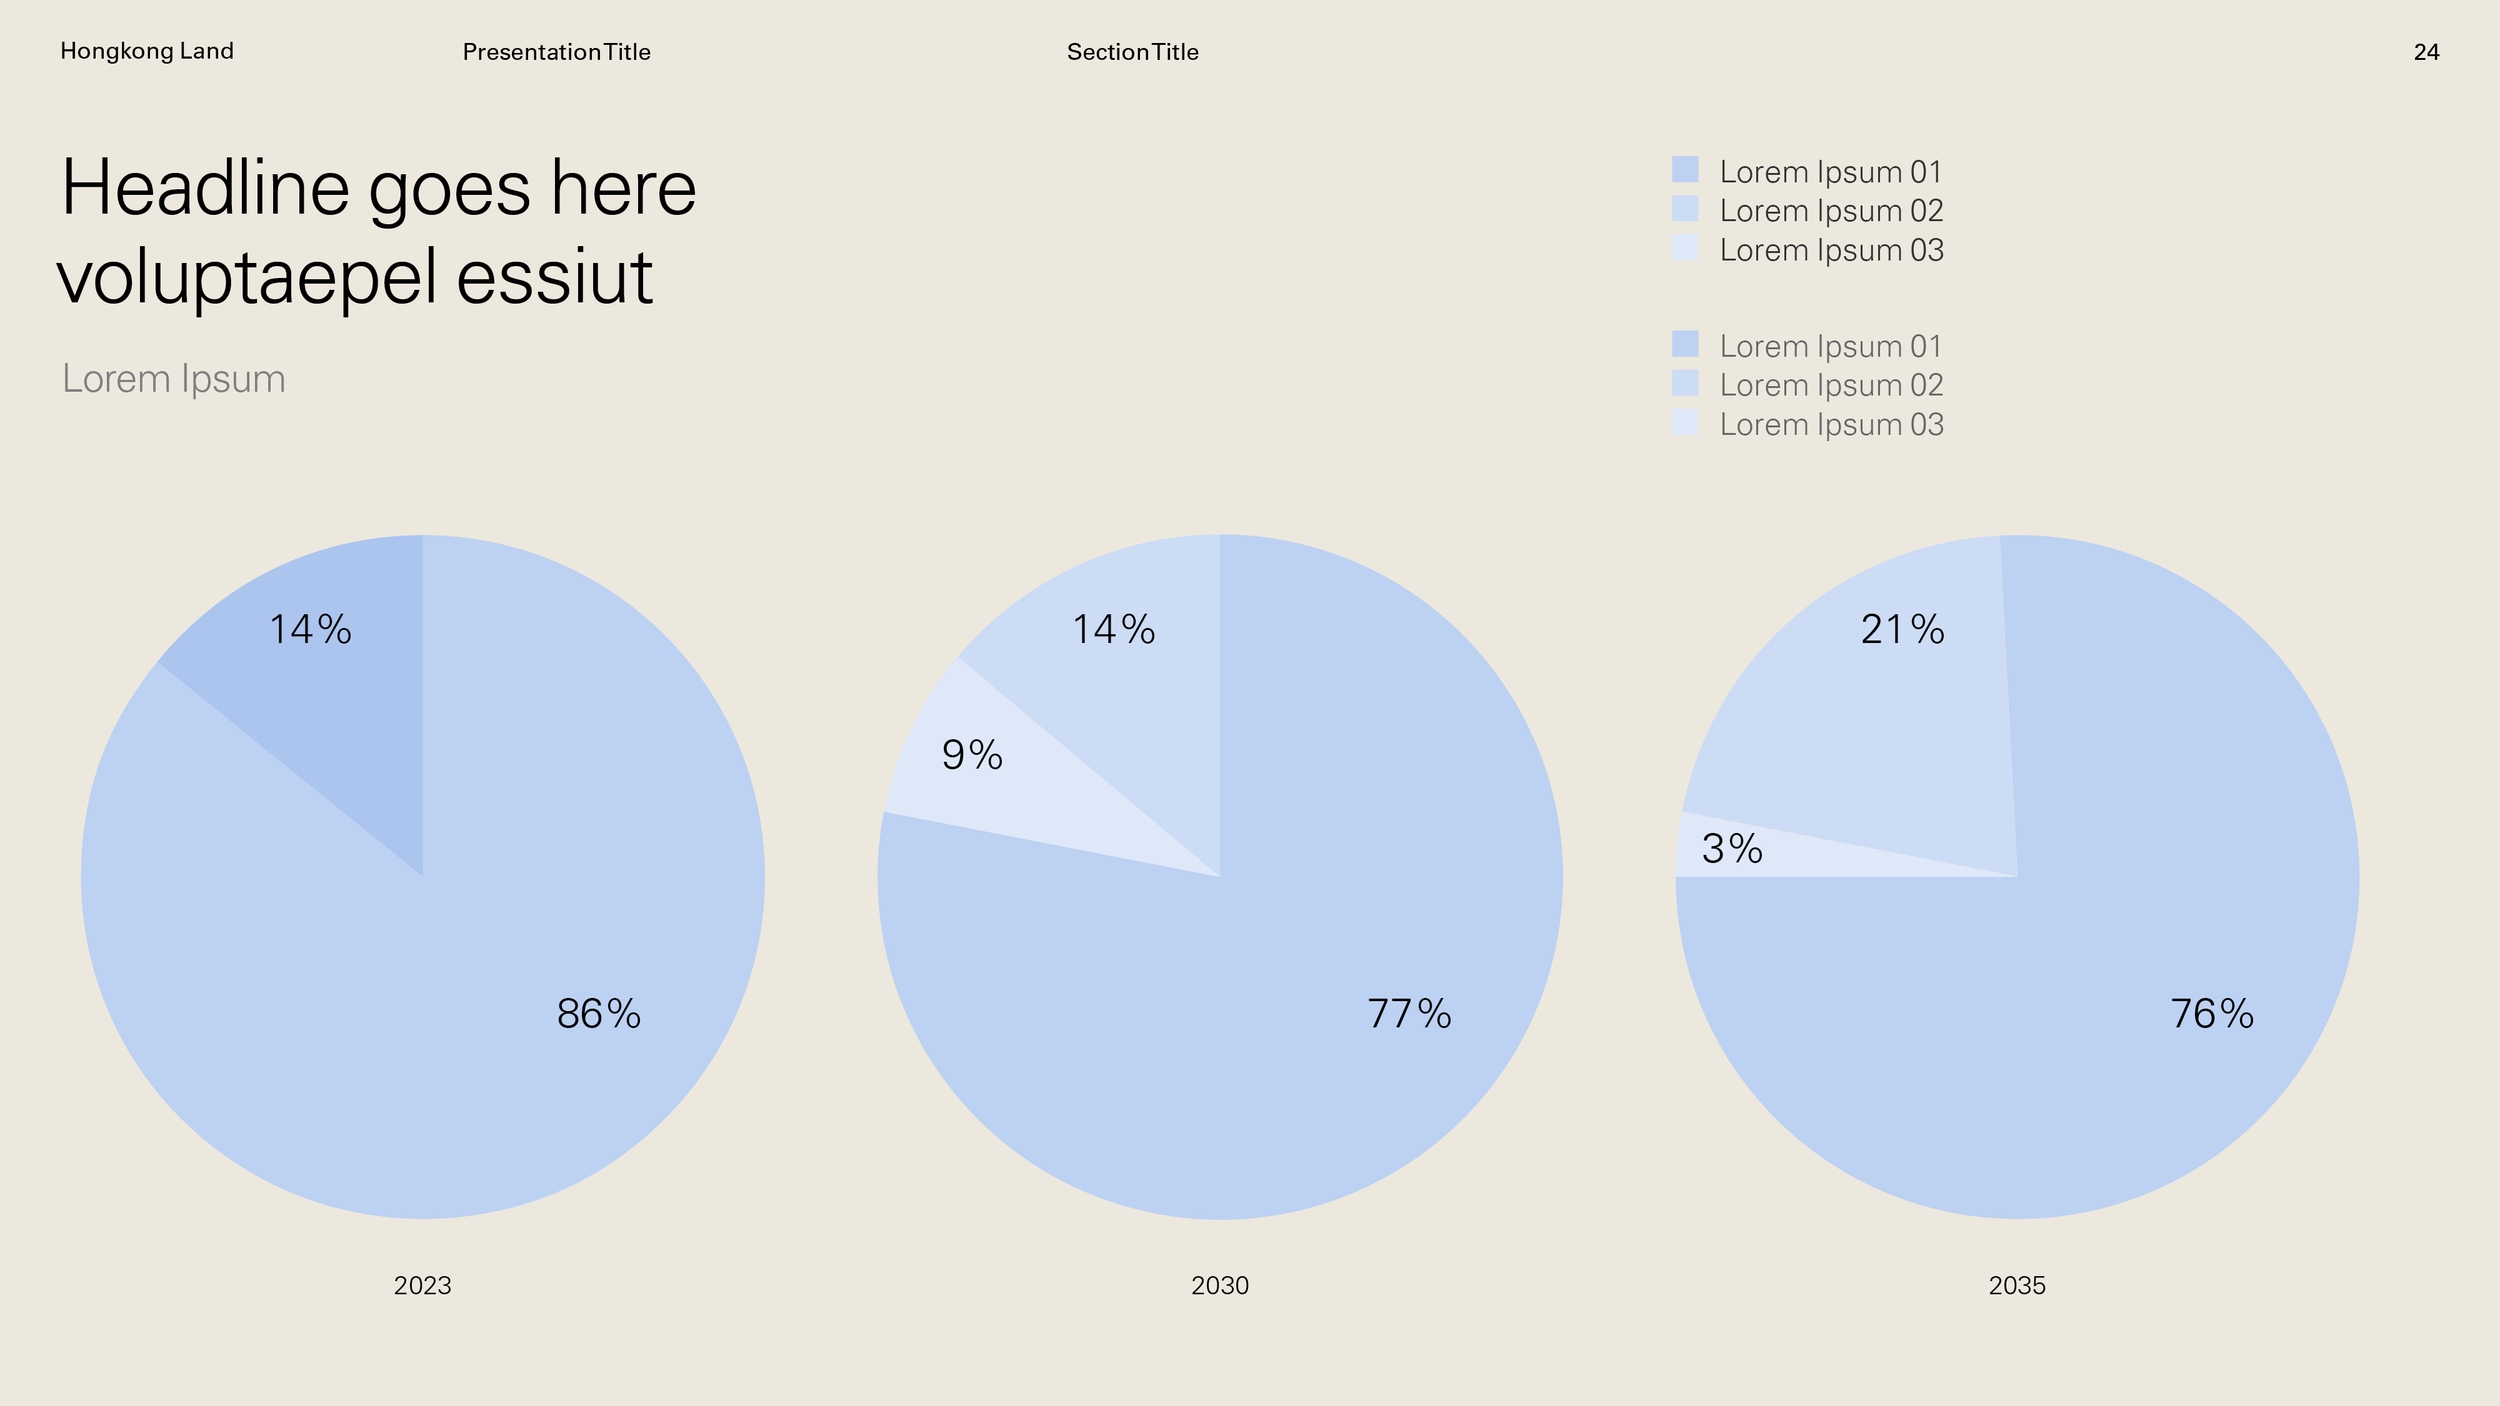This screenshot has width=2500, height=1406.
Task: Select the 21% slice in the 2035 pie
Action: [x=1880, y=720]
